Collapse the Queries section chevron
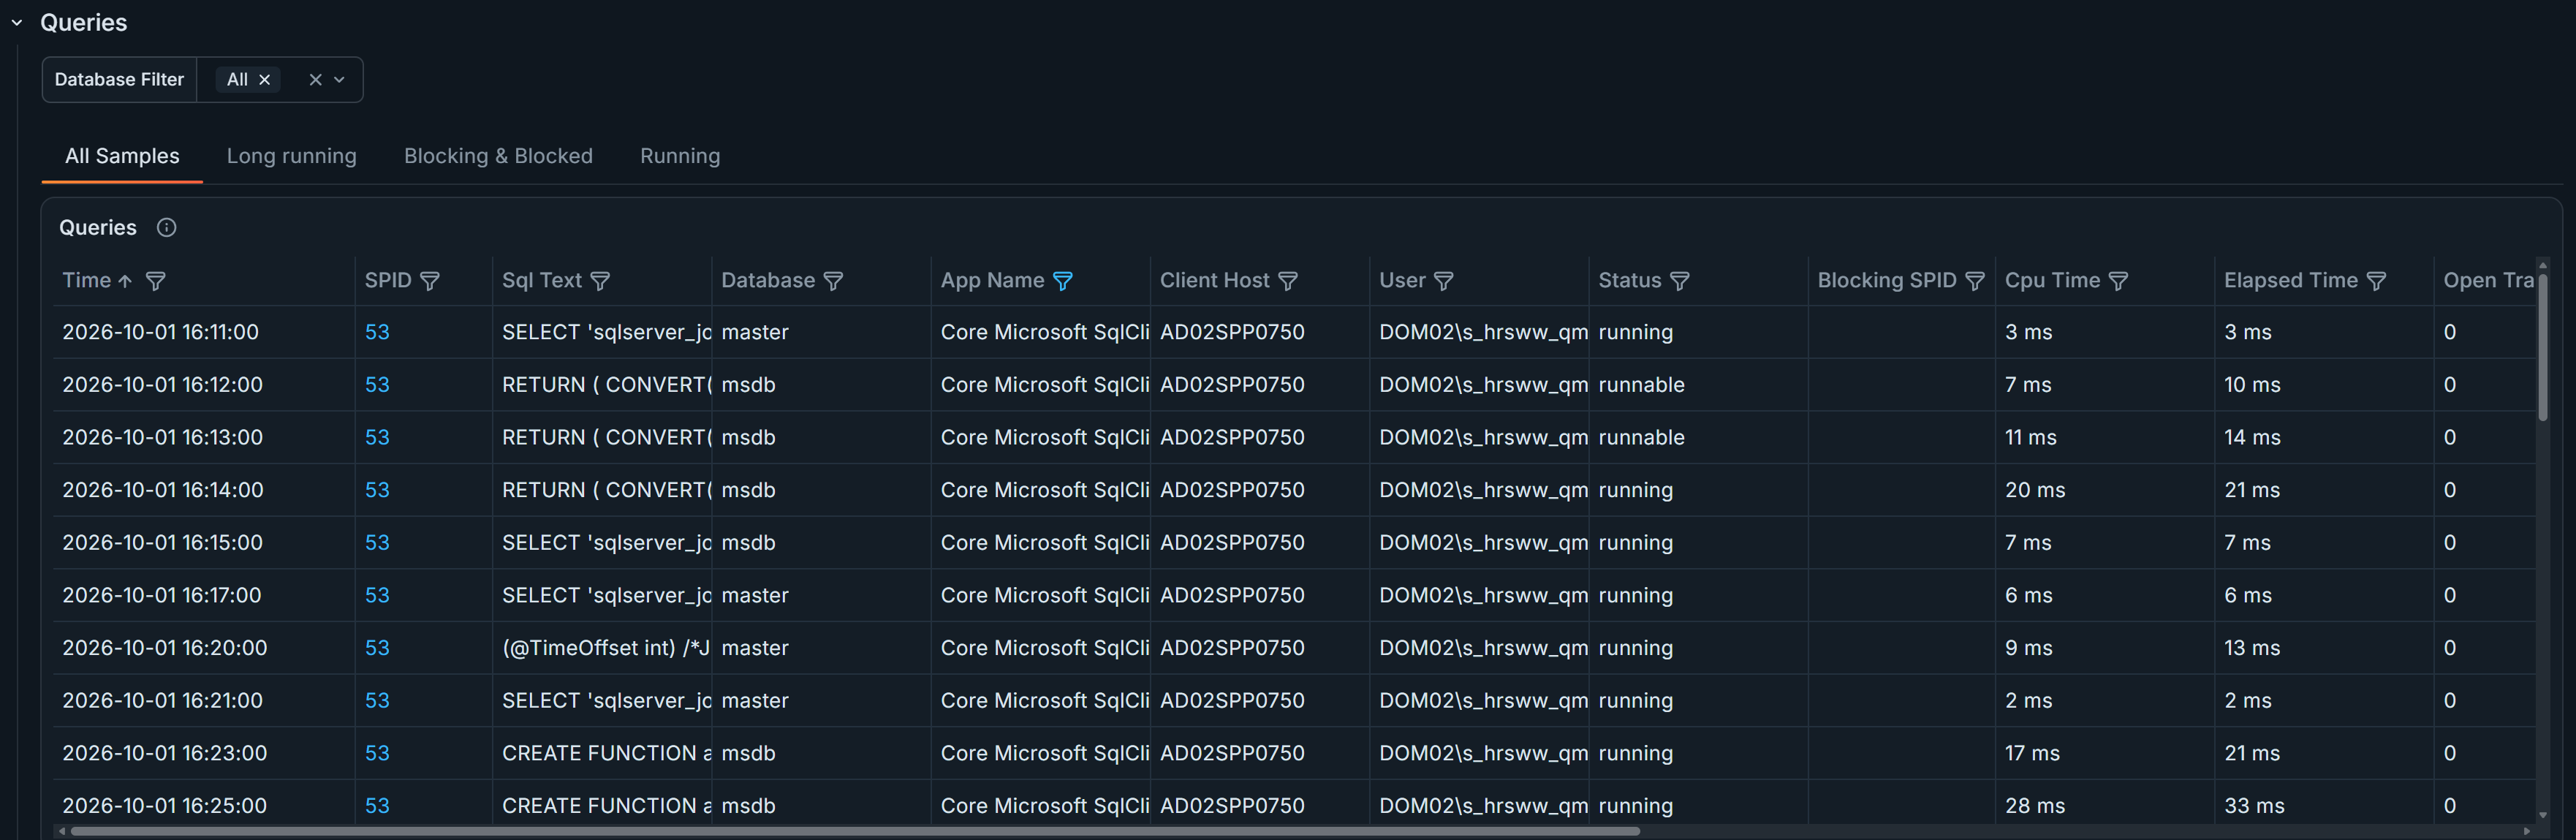 (x=17, y=22)
